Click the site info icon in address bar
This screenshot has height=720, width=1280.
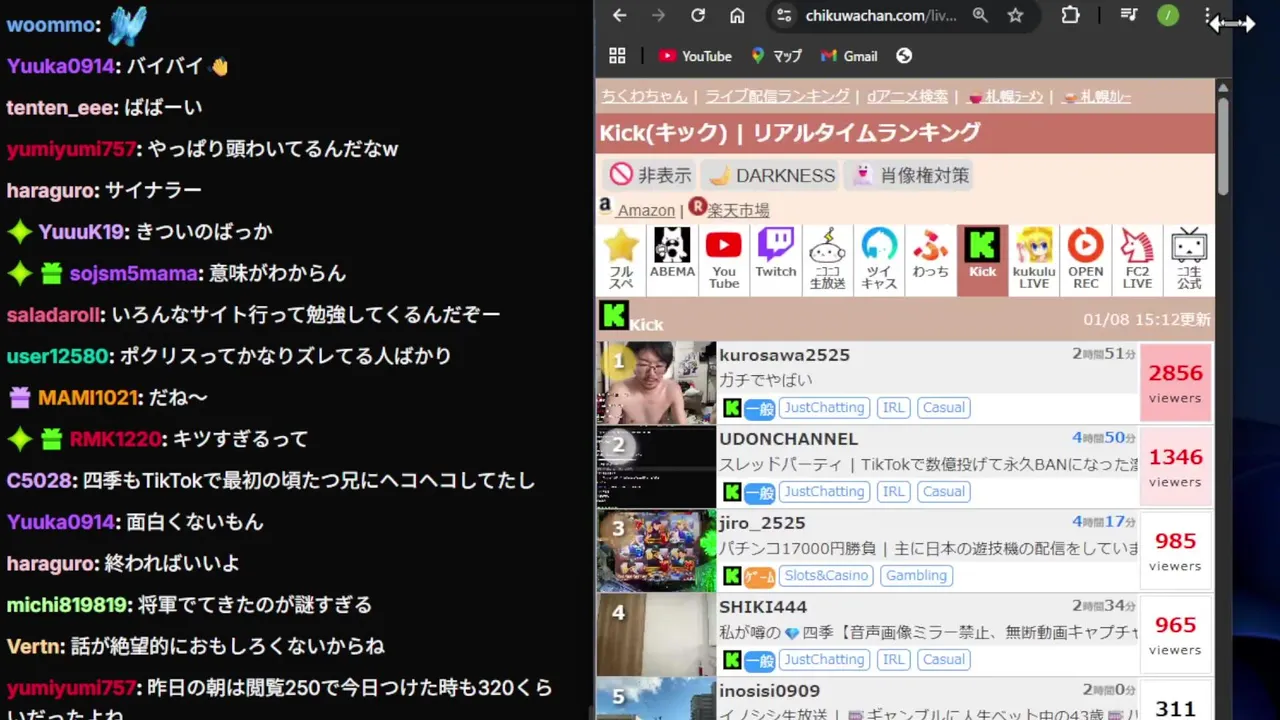click(x=784, y=15)
